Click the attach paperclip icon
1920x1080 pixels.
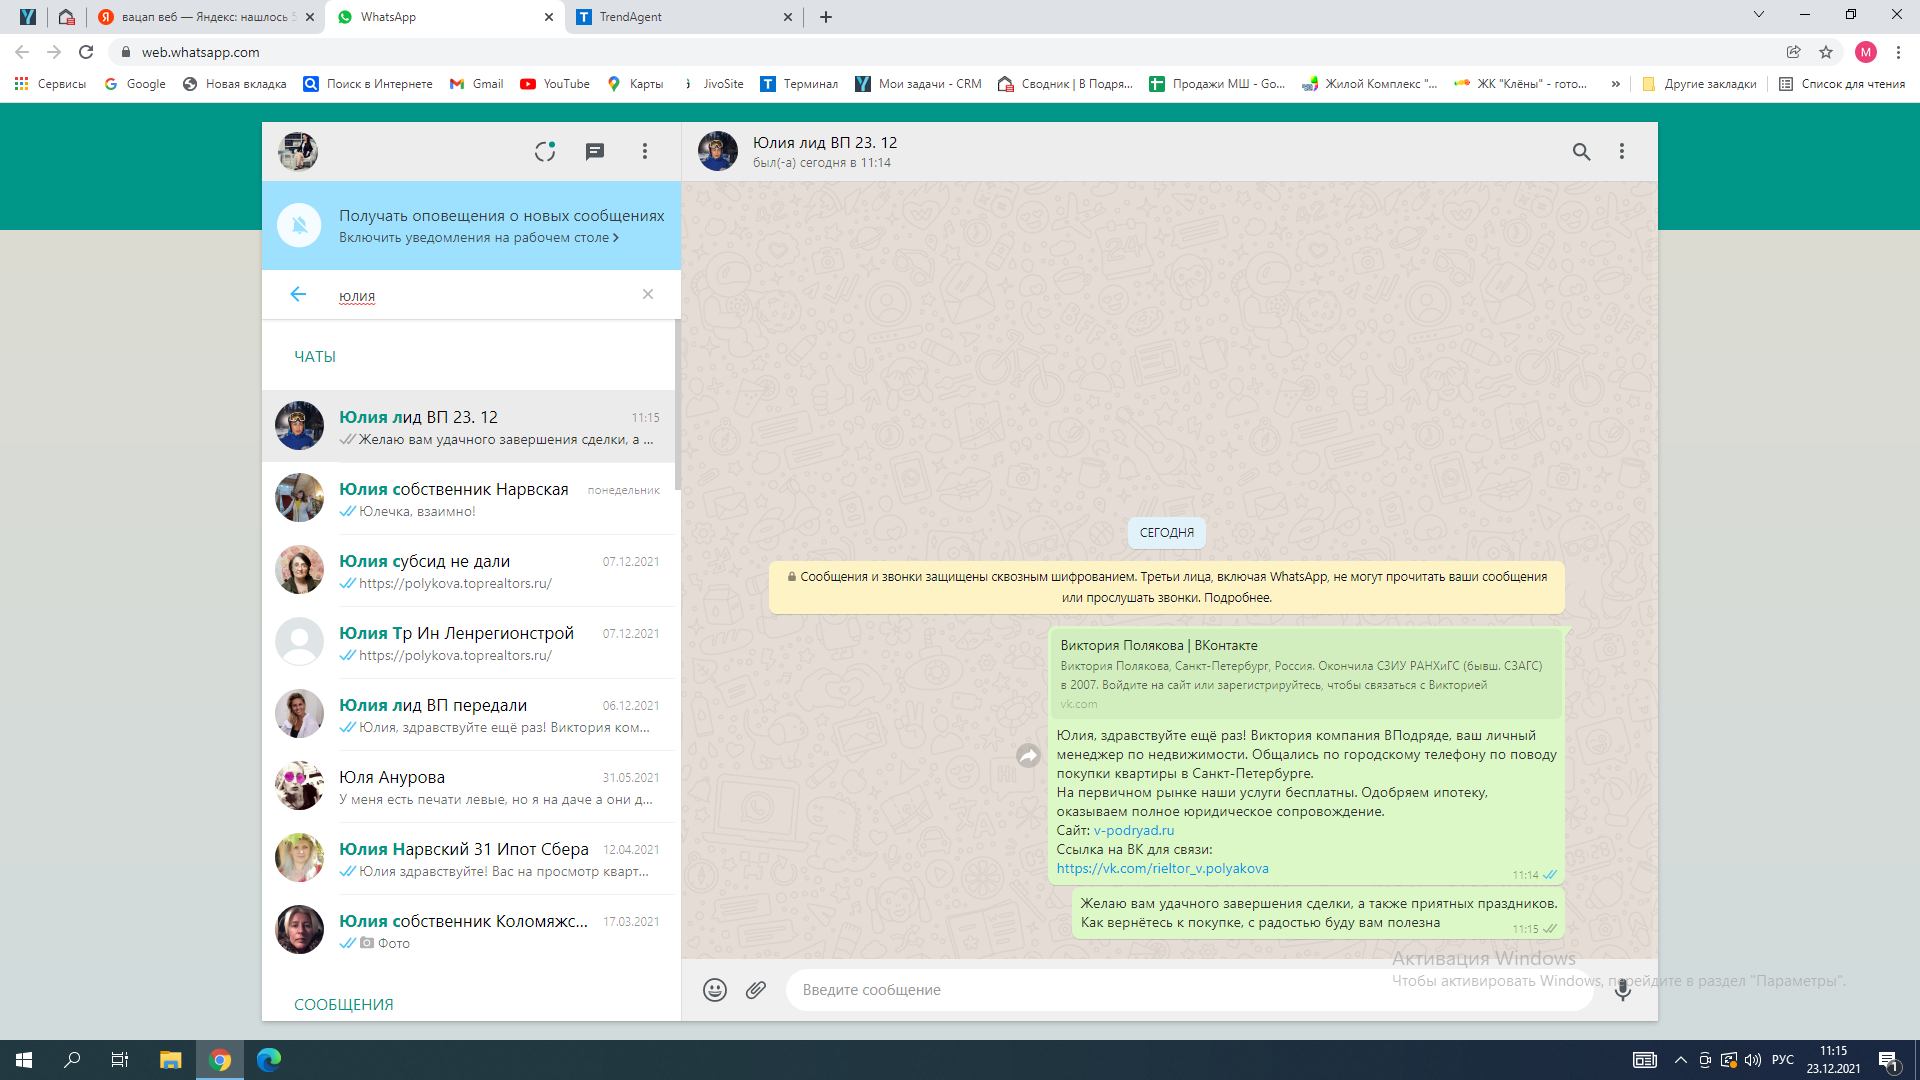click(x=756, y=990)
